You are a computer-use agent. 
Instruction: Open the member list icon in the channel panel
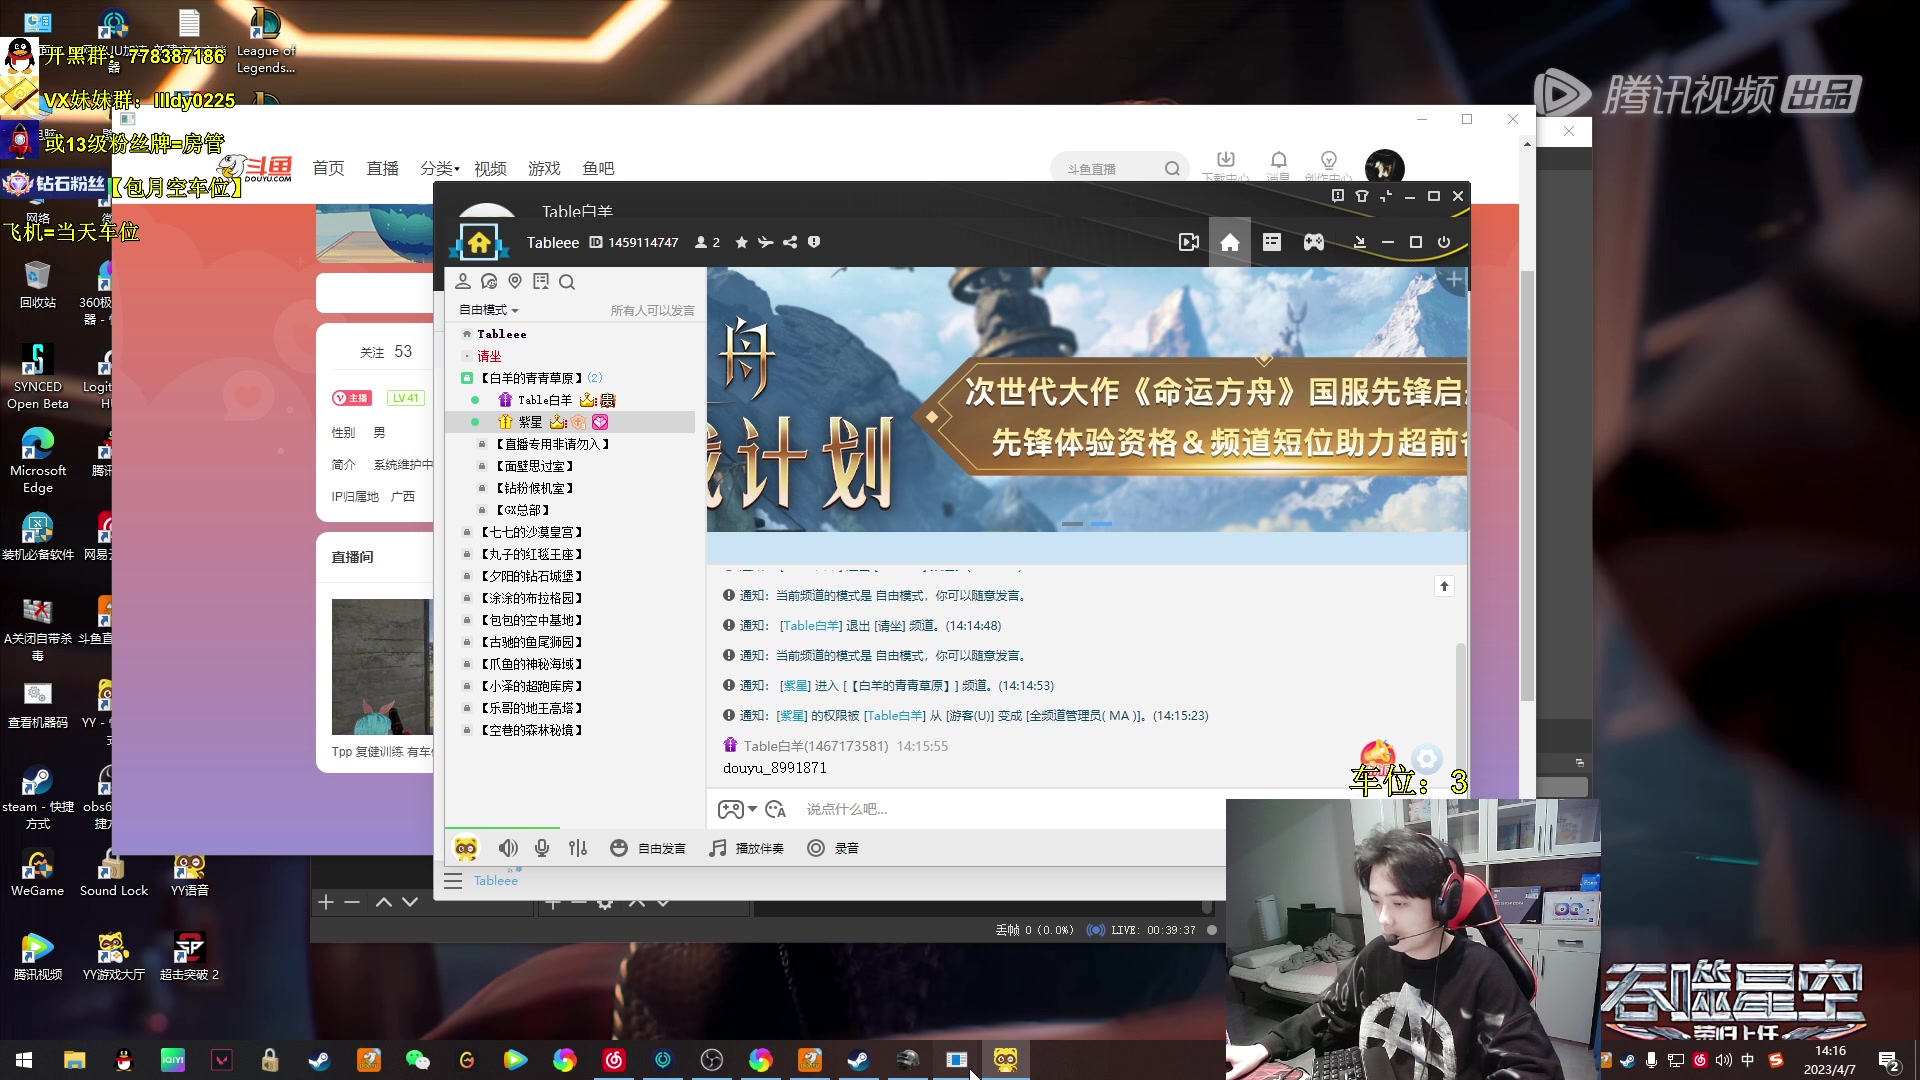click(463, 281)
